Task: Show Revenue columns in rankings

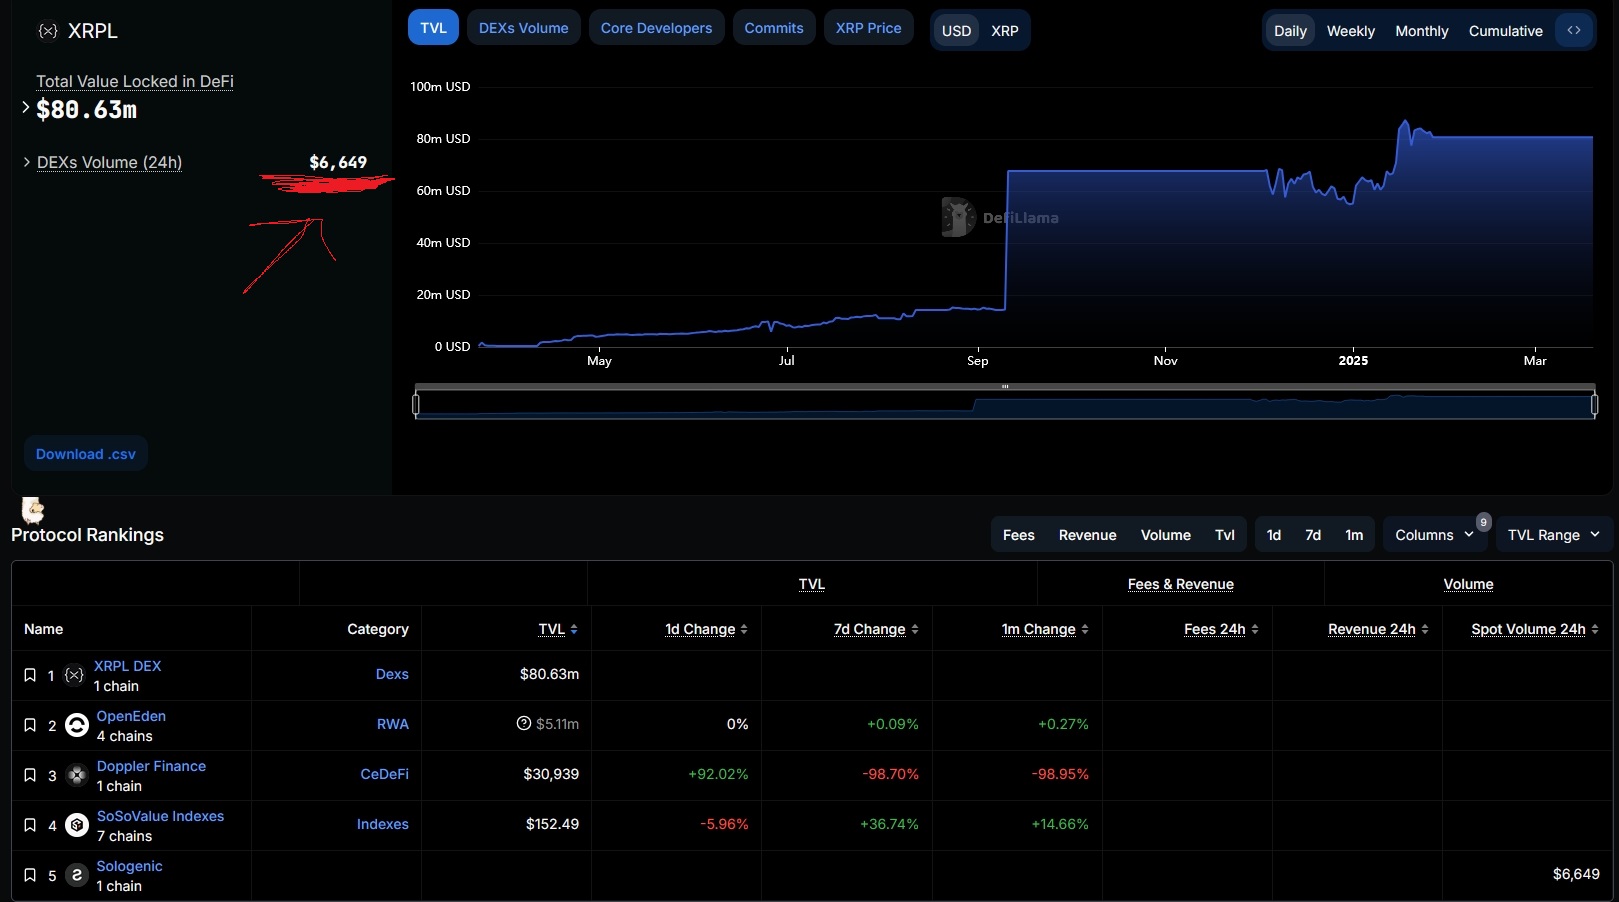Action: point(1087,535)
